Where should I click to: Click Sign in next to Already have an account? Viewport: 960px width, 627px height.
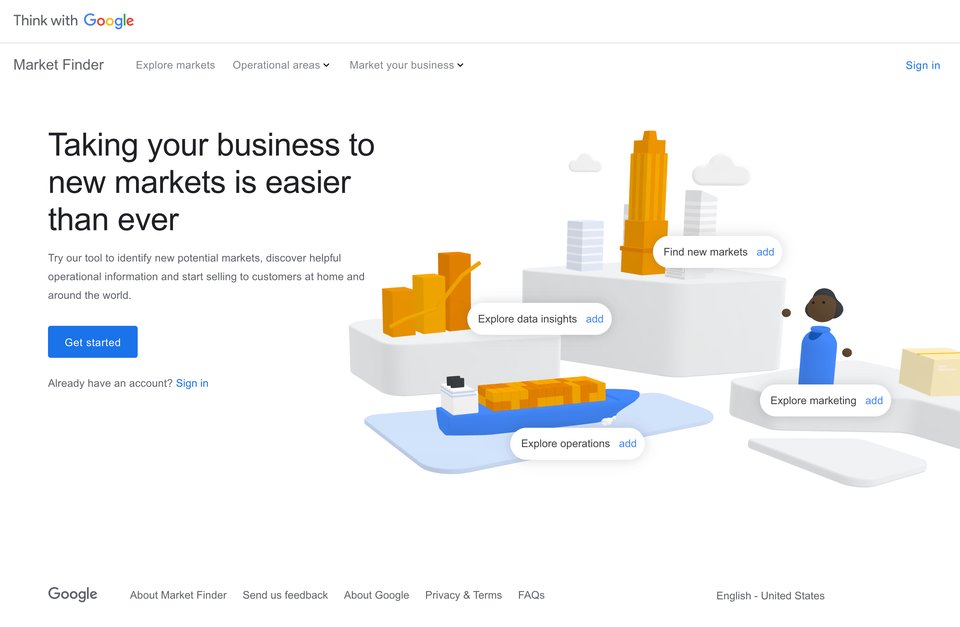[x=192, y=383]
